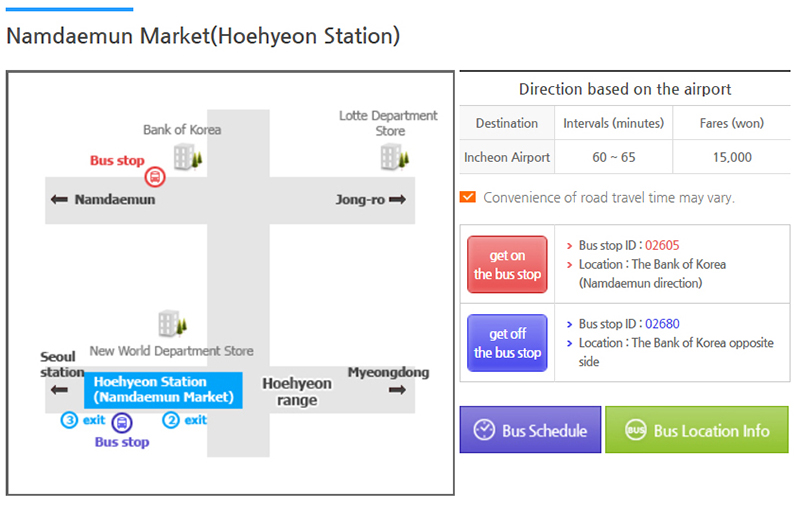Click the Namdaemun left arrow on map
This screenshot has width=800, height=510.
click(59, 200)
